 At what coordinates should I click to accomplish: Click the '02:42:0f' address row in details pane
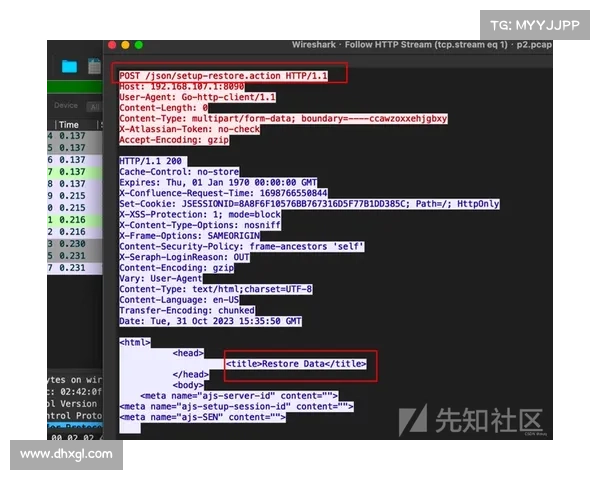[75, 392]
